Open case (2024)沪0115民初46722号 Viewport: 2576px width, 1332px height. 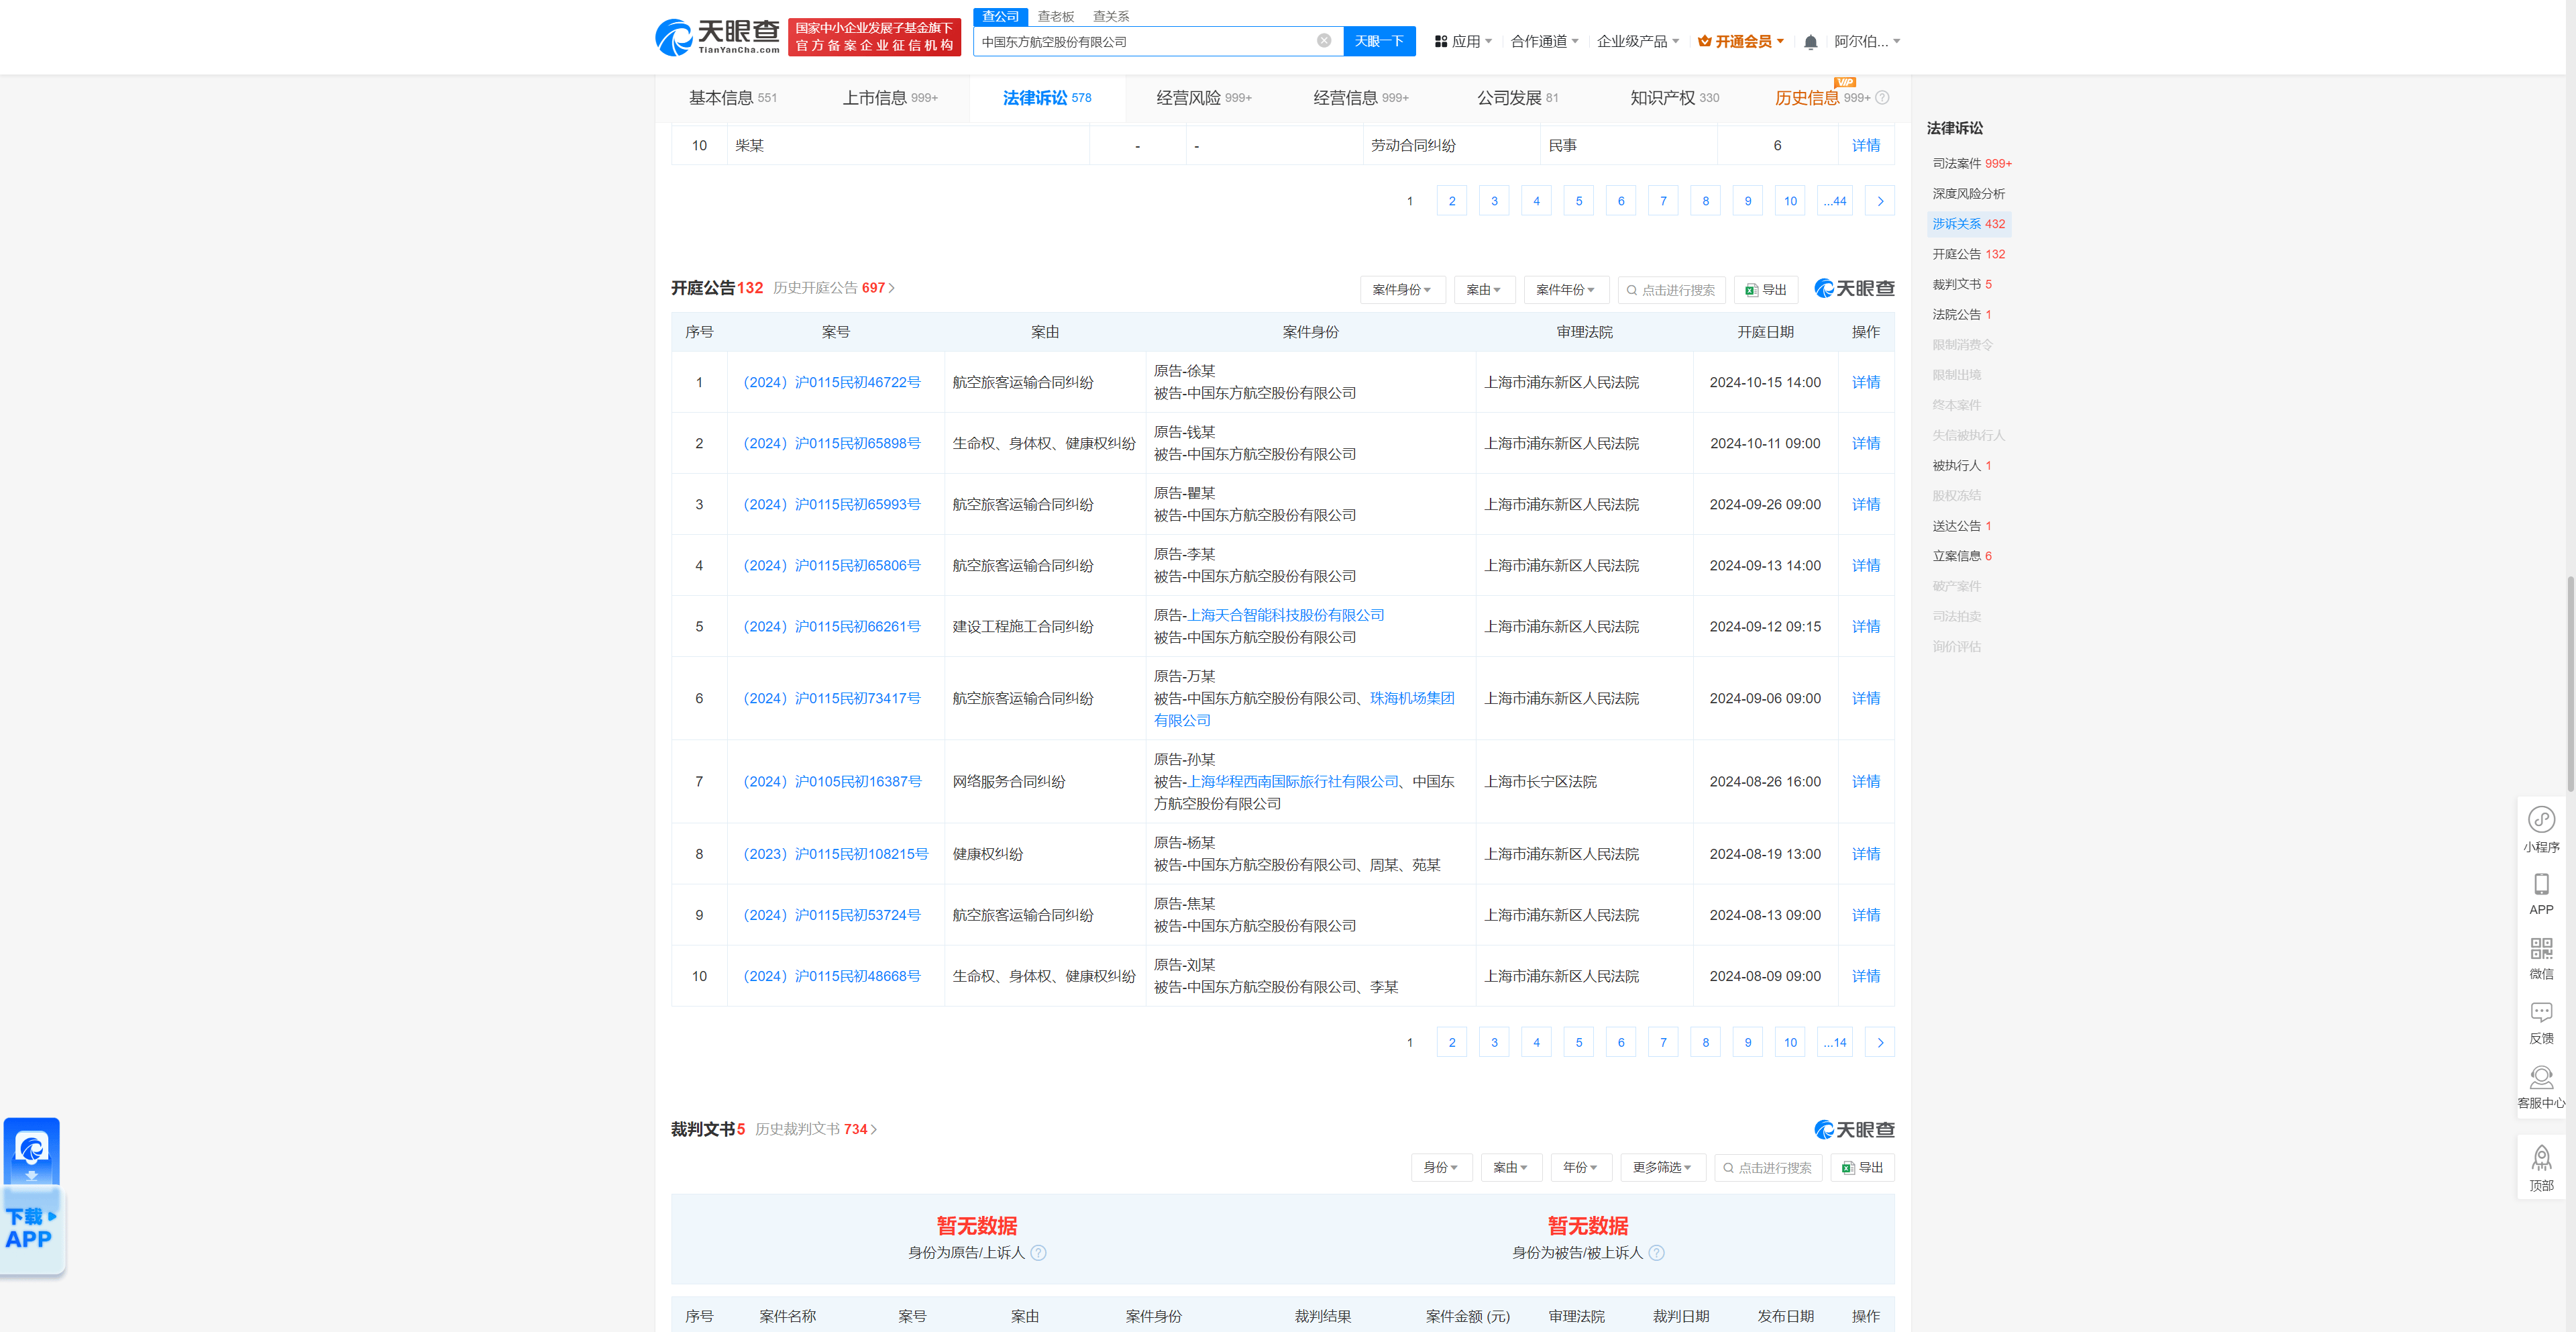pos(831,382)
